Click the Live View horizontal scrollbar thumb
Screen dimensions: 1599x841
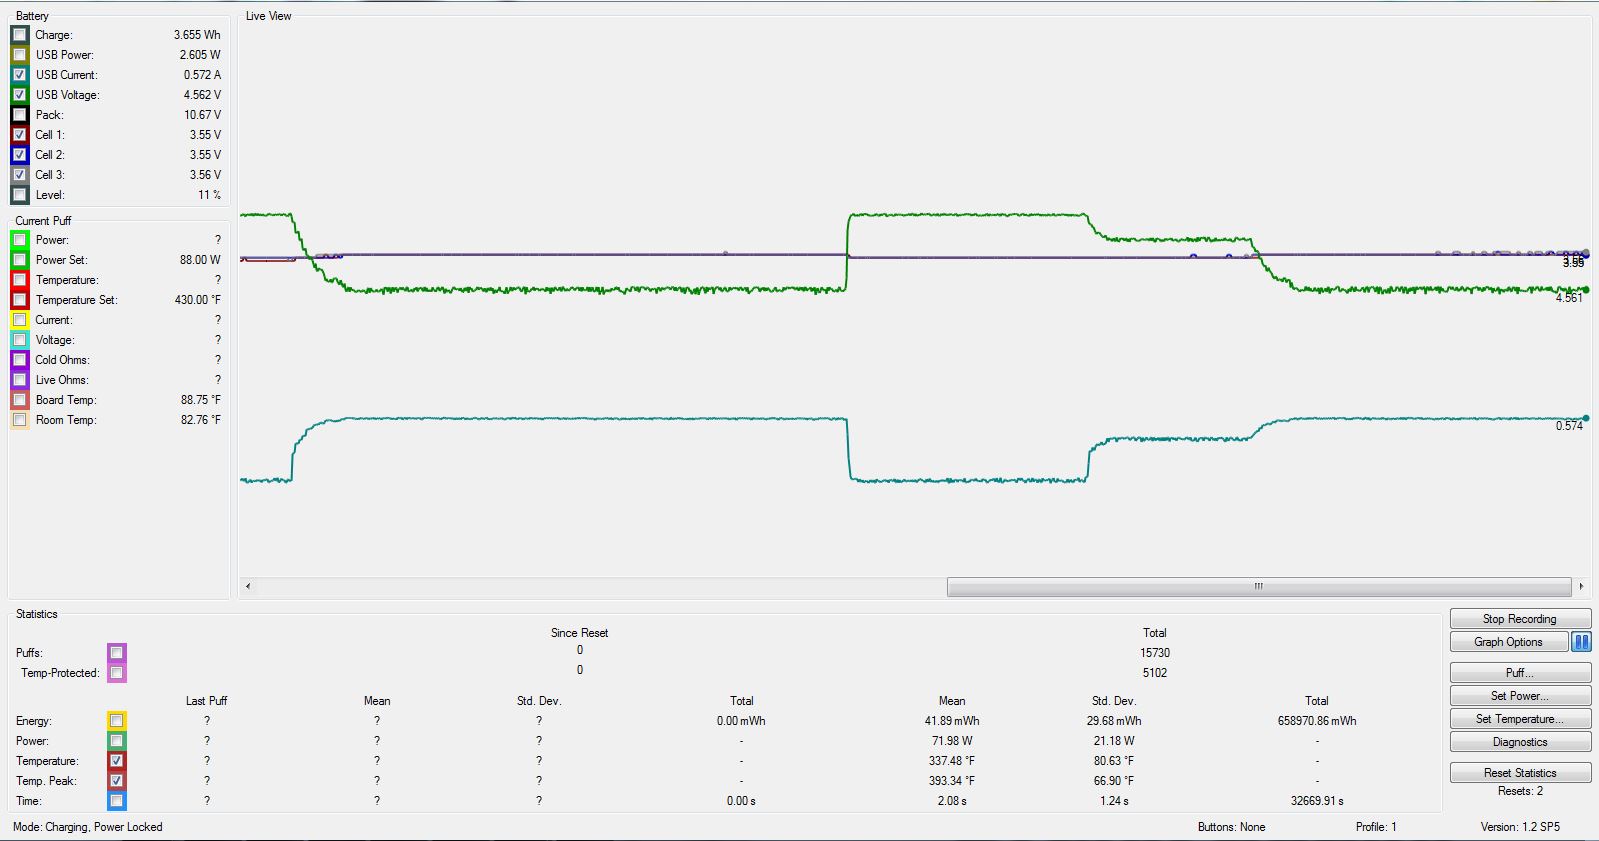[x=1258, y=586]
